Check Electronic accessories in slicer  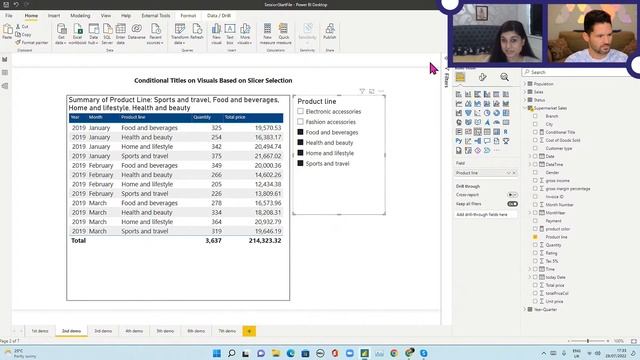coord(300,111)
